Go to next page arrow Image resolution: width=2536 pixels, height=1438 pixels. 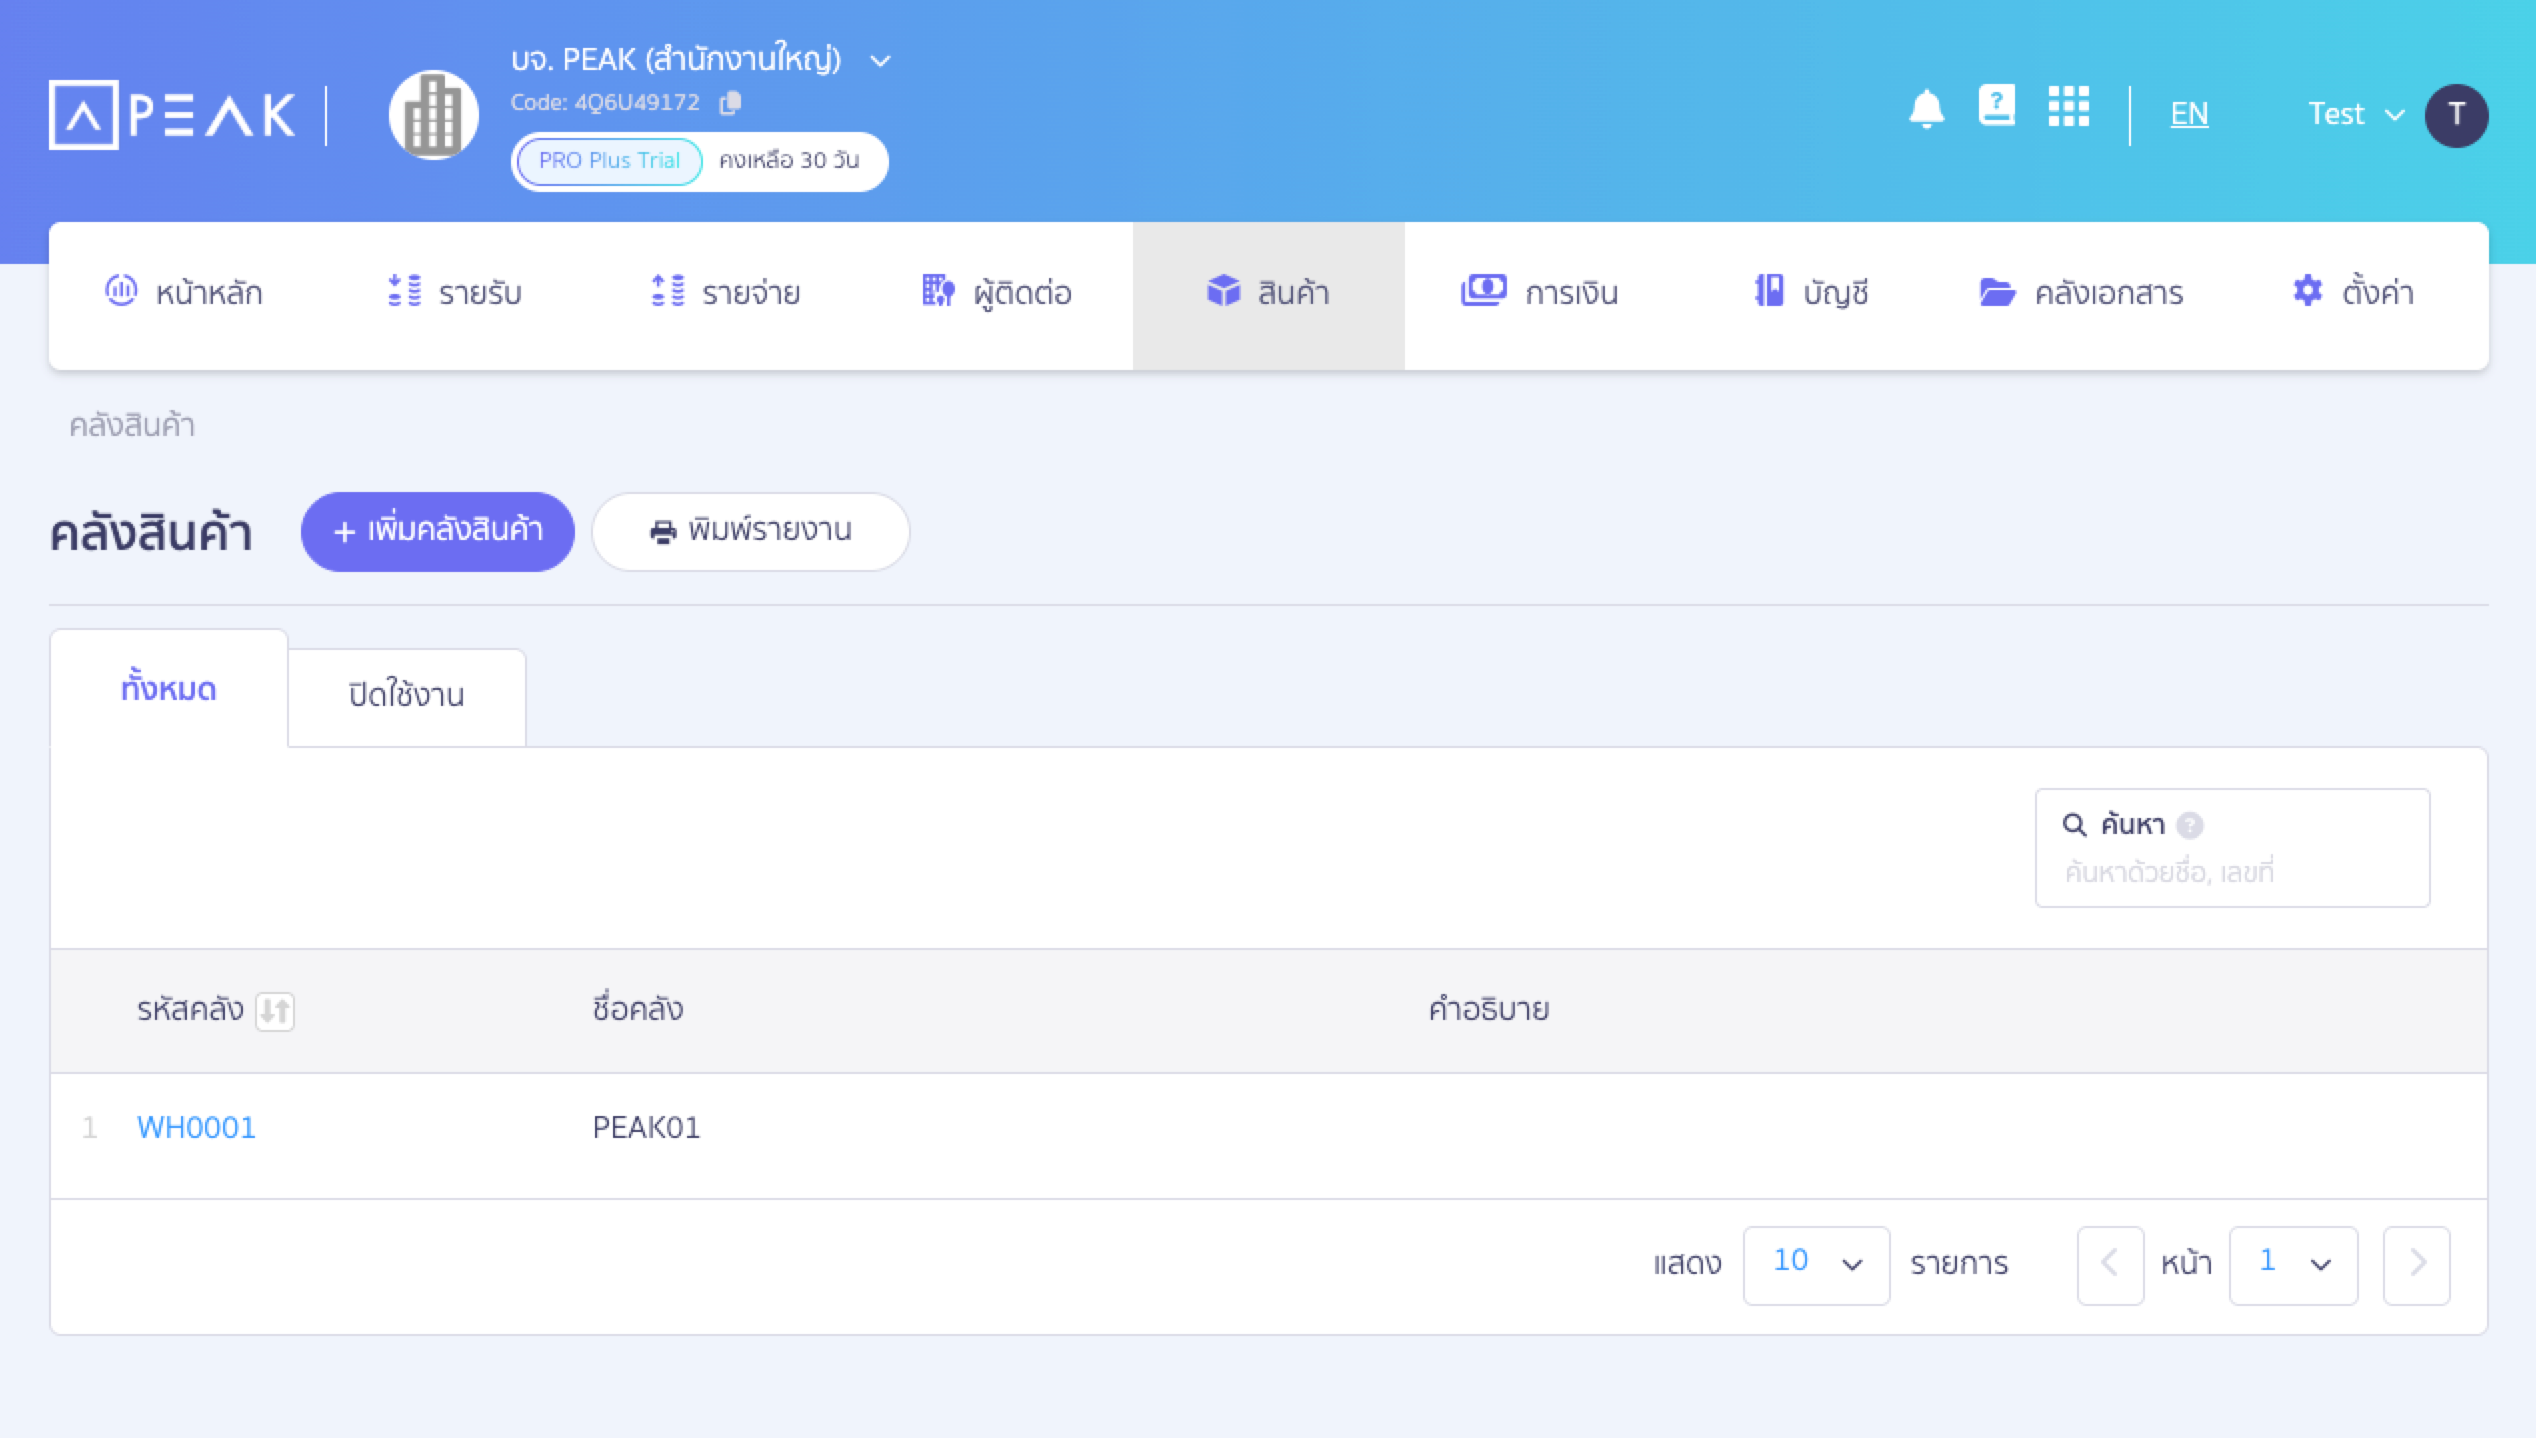pos(2416,1264)
